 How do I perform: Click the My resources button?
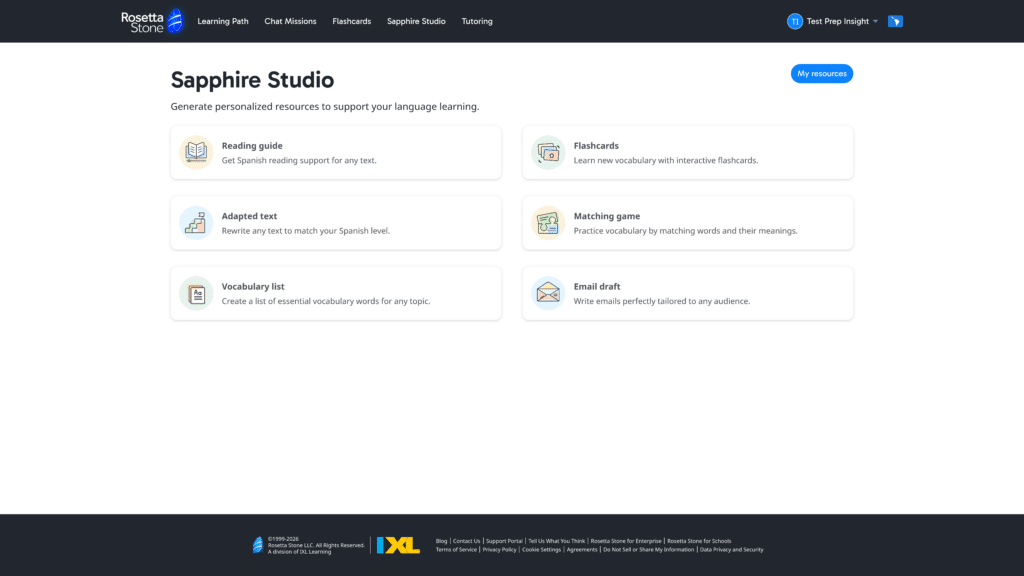tap(822, 74)
